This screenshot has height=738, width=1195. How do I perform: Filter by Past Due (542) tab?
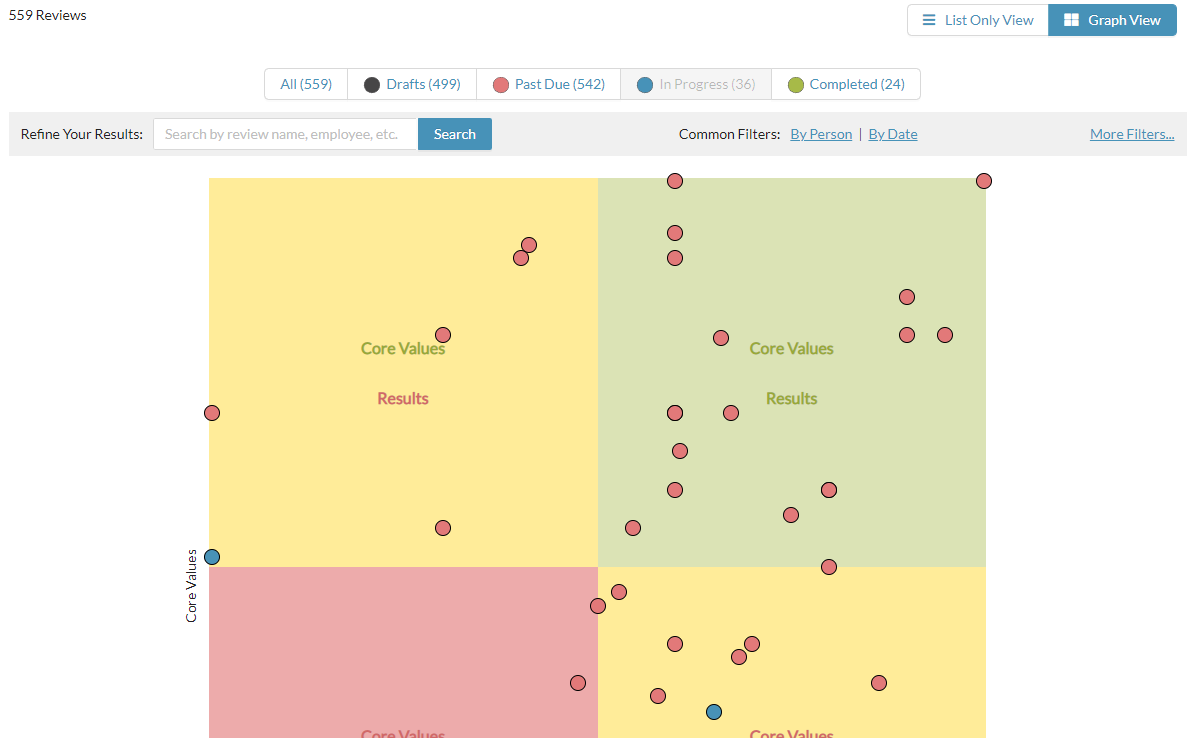pyautogui.click(x=548, y=84)
